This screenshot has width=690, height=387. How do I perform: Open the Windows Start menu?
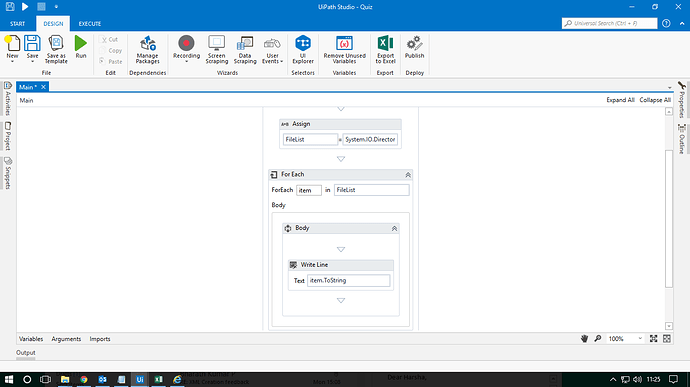[x=8, y=380]
